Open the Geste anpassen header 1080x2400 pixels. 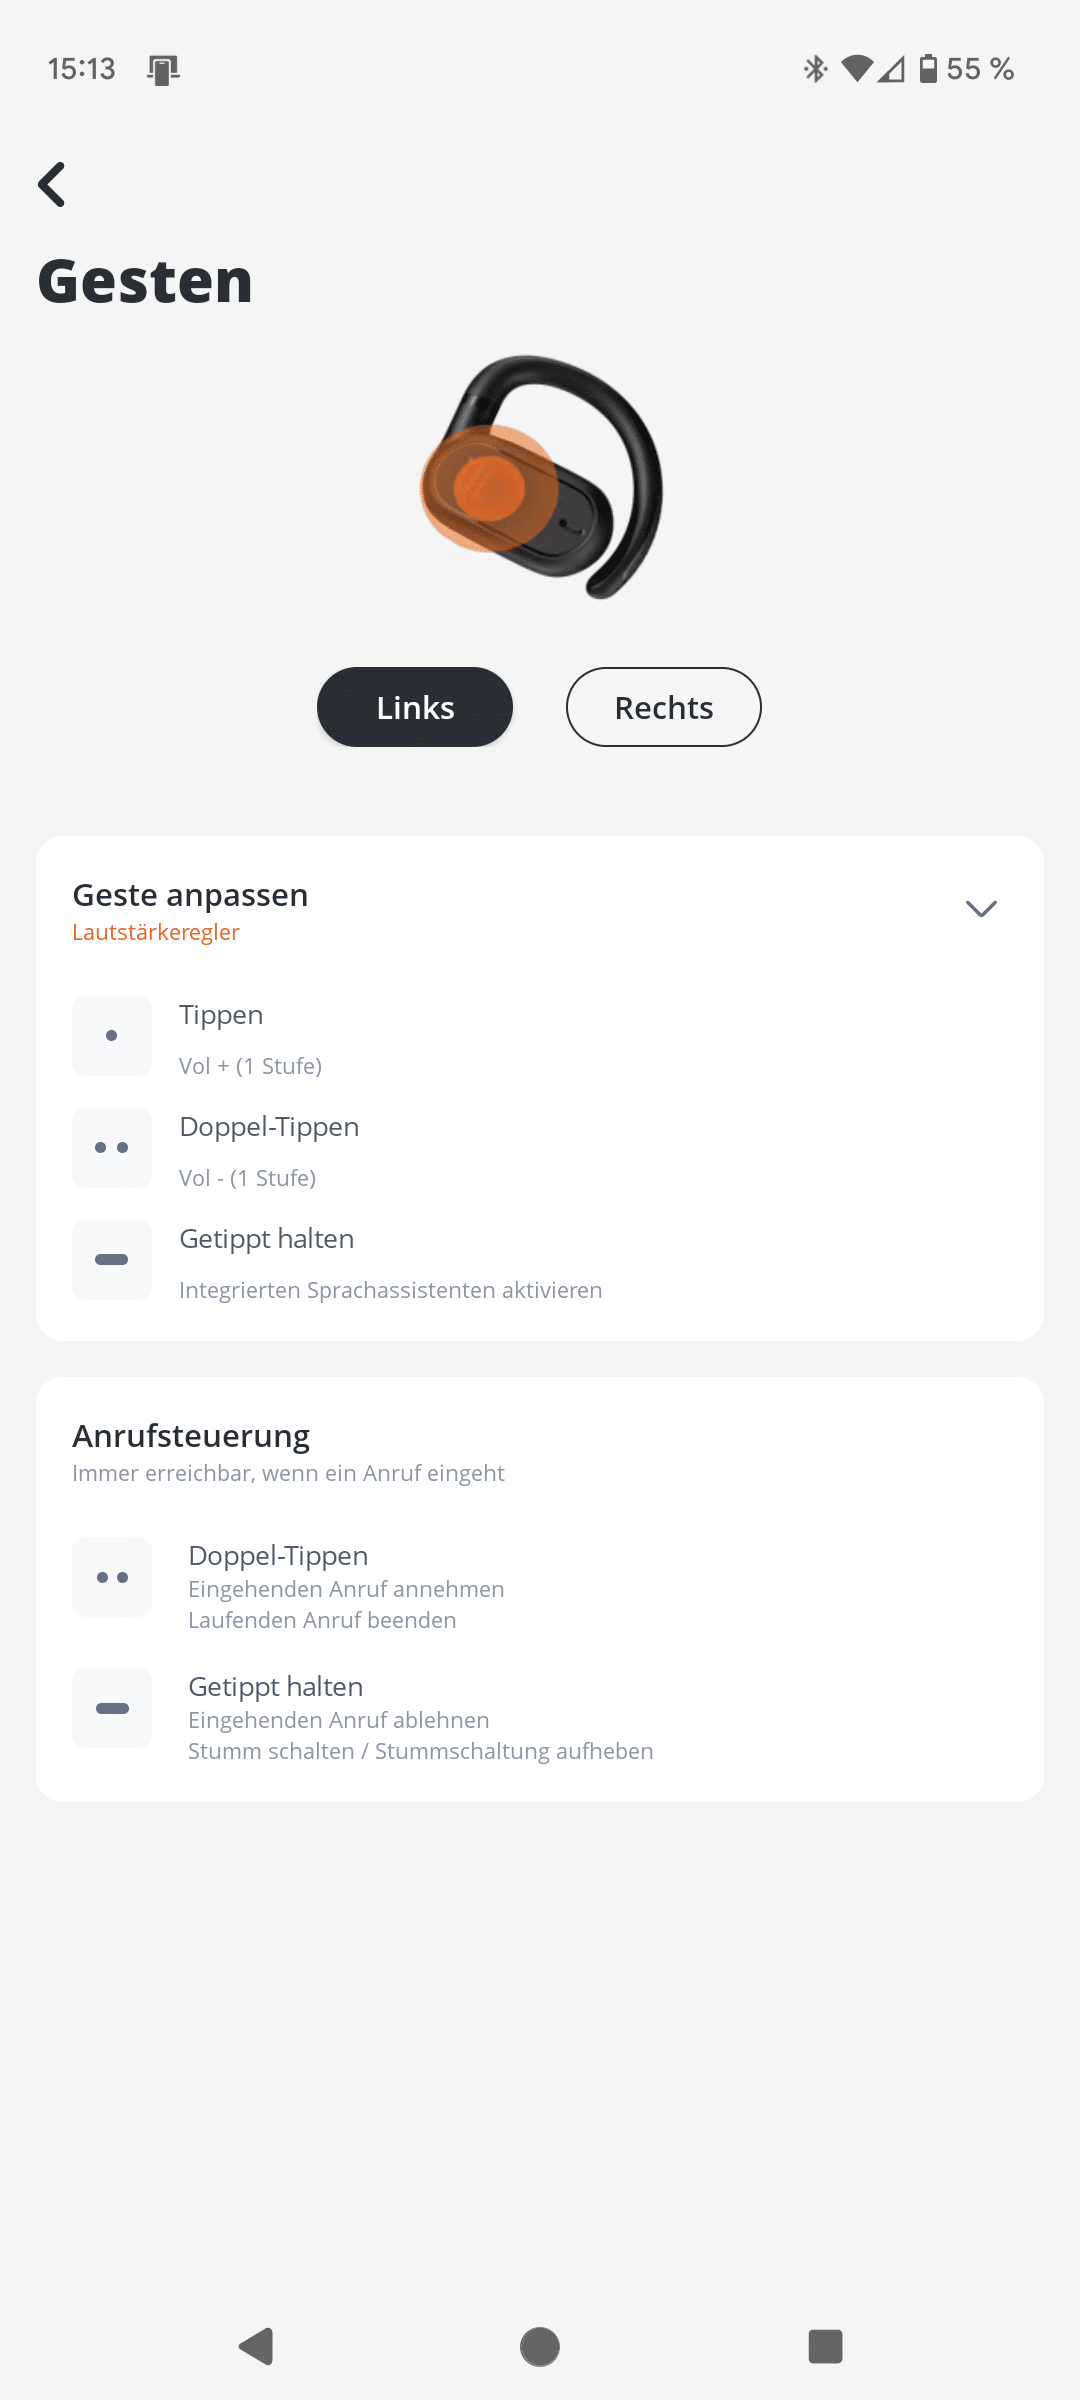[x=540, y=910]
